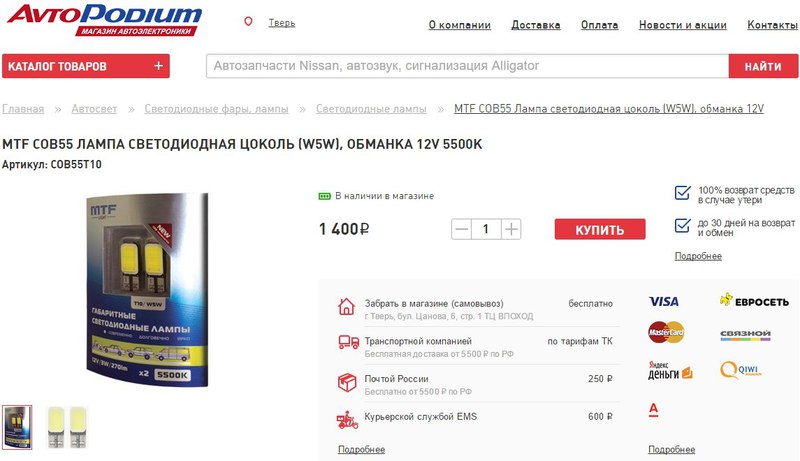Image resolution: width=800 pixels, height=461 pixels.
Task: Click the red location pin icon
Action: pos(248,21)
